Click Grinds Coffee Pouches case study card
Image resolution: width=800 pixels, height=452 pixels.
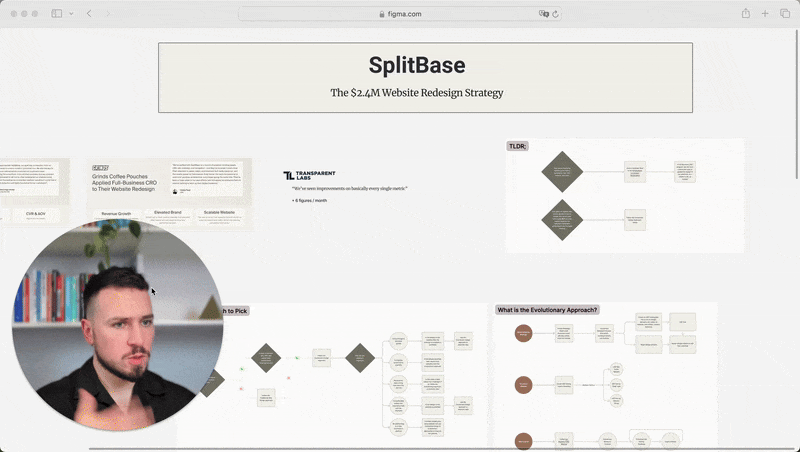coord(169,194)
